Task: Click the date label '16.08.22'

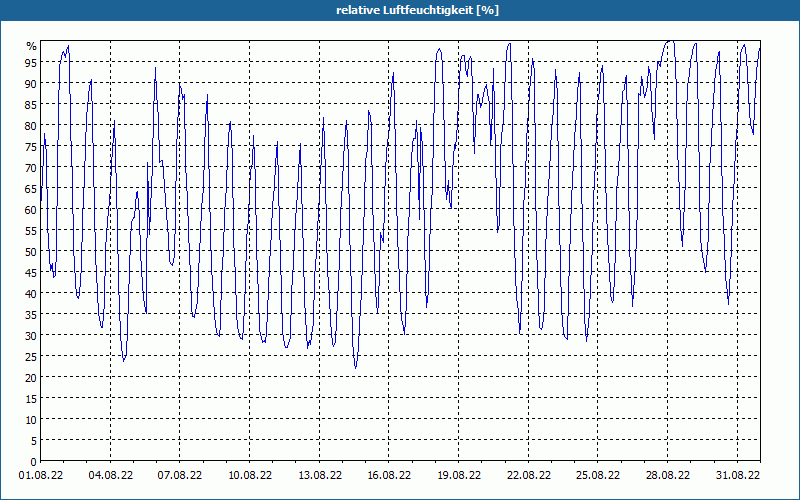Action: [x=389, y=475]
